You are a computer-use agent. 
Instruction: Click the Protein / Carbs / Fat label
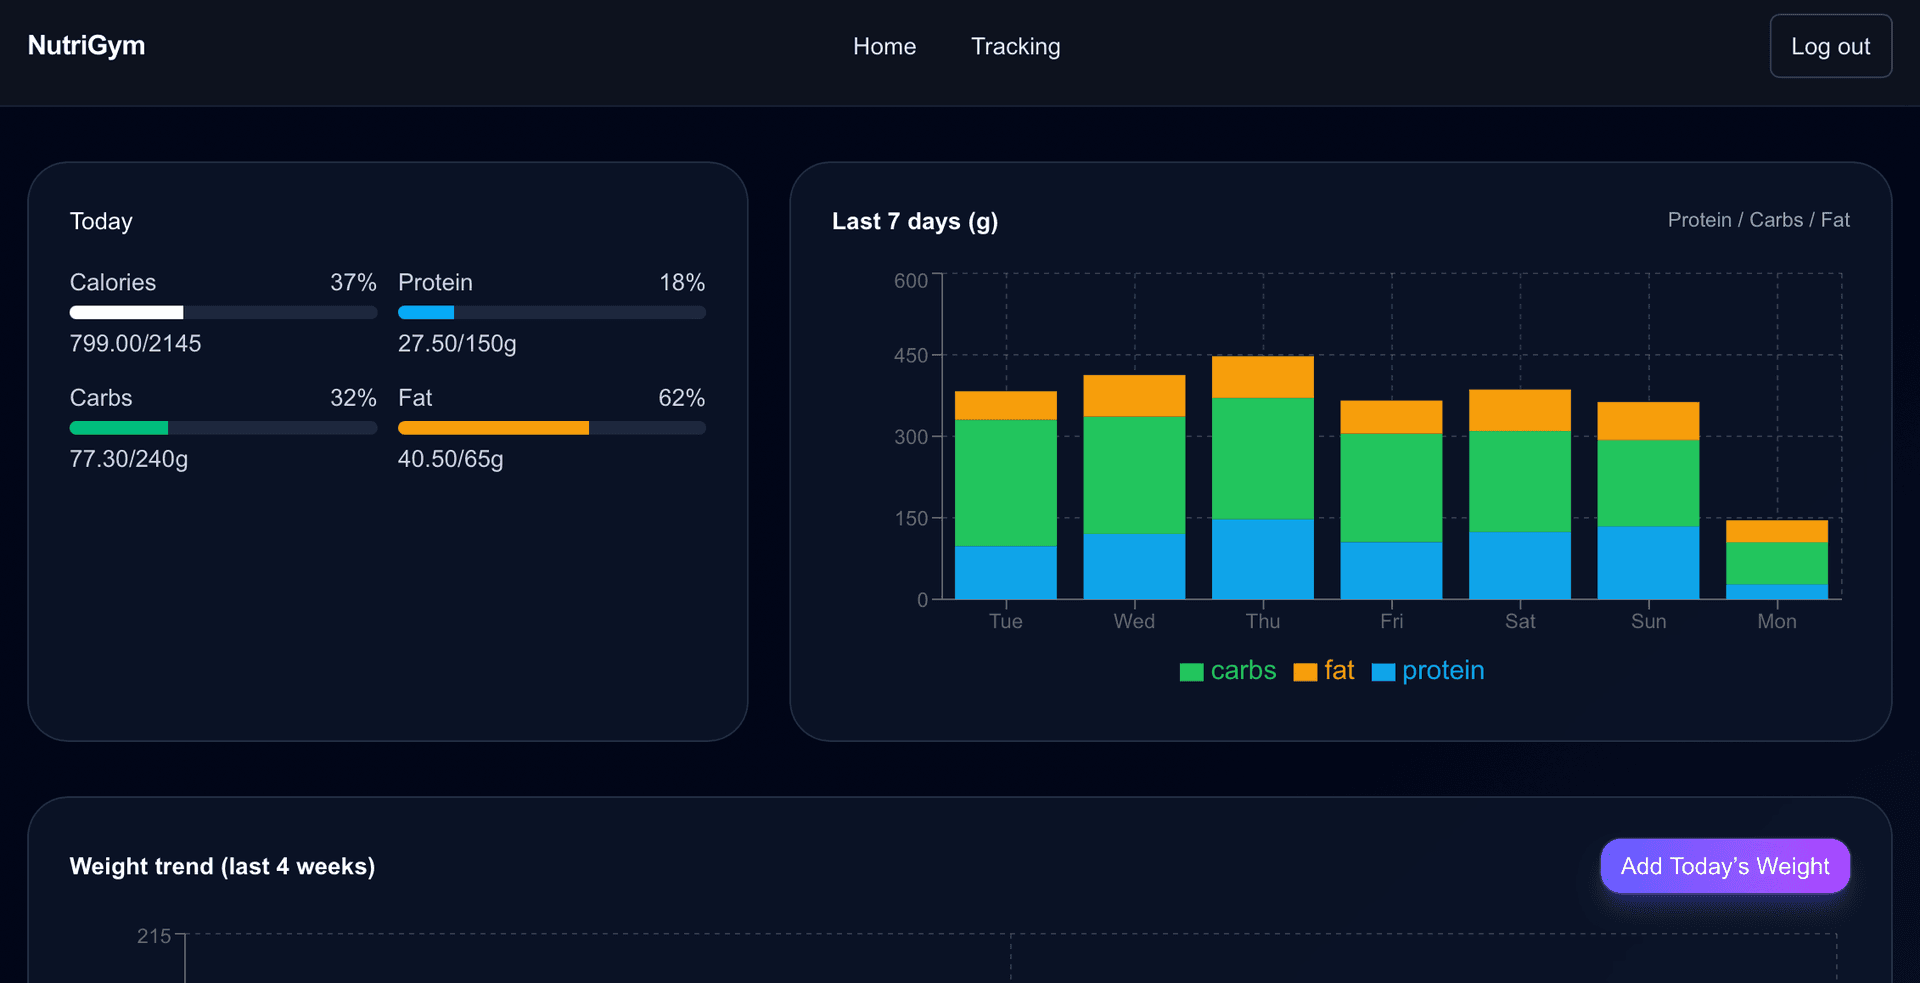1758,220
